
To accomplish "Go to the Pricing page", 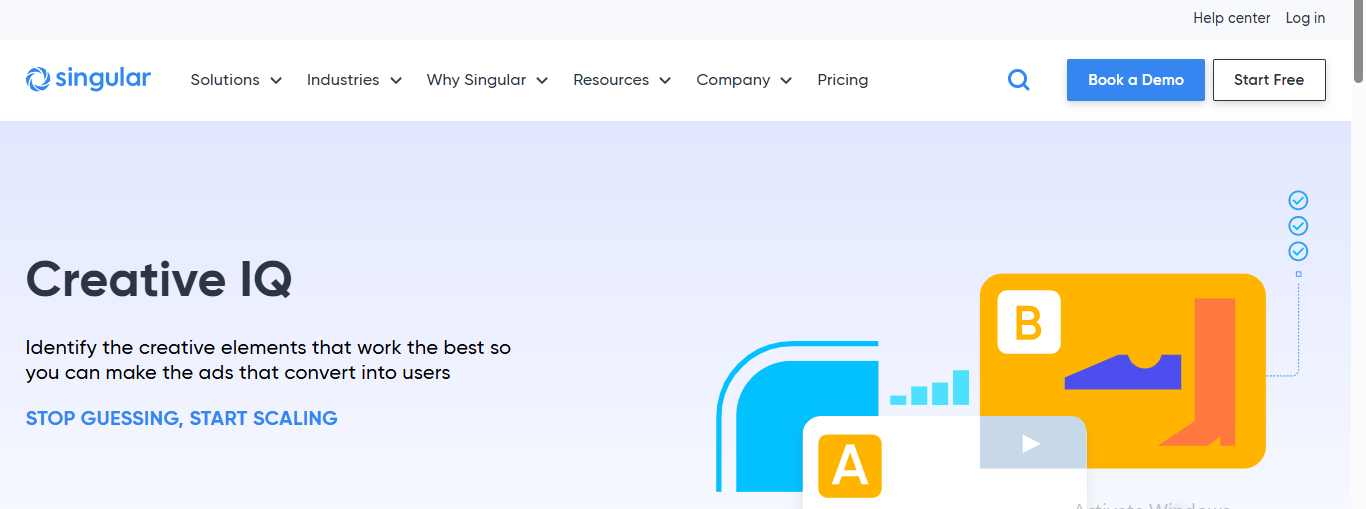I will click(x=842, y=80).
